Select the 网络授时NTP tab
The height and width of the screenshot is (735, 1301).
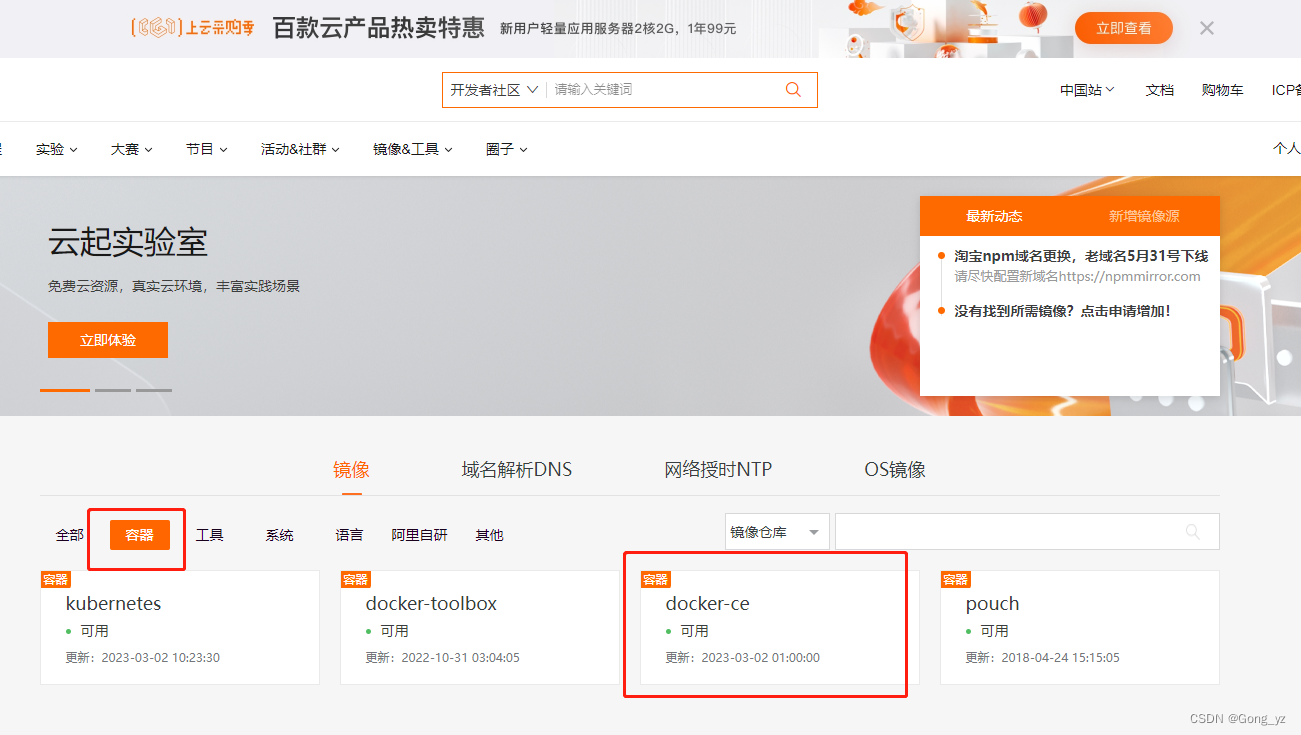[x=718, y=469]
